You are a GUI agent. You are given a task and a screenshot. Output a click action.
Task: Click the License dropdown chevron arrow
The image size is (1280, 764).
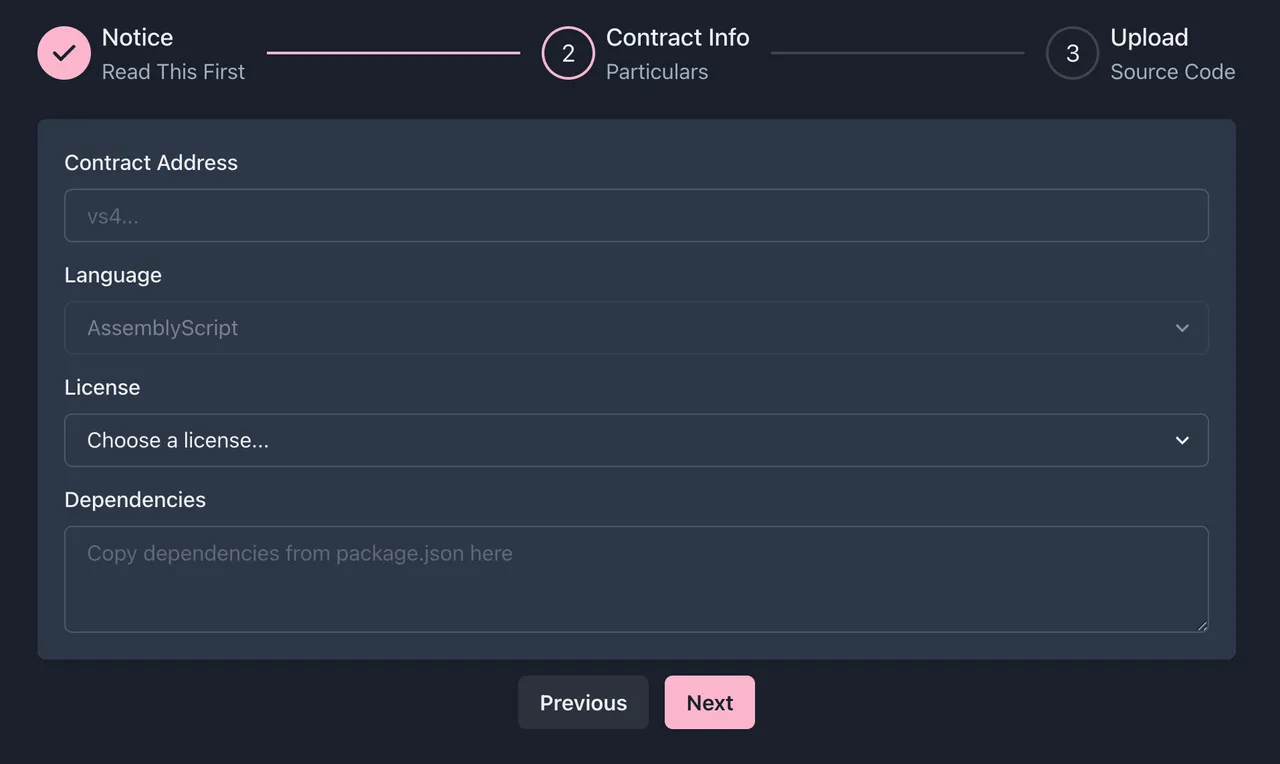pyautogui.click(x=1182, y=440)
